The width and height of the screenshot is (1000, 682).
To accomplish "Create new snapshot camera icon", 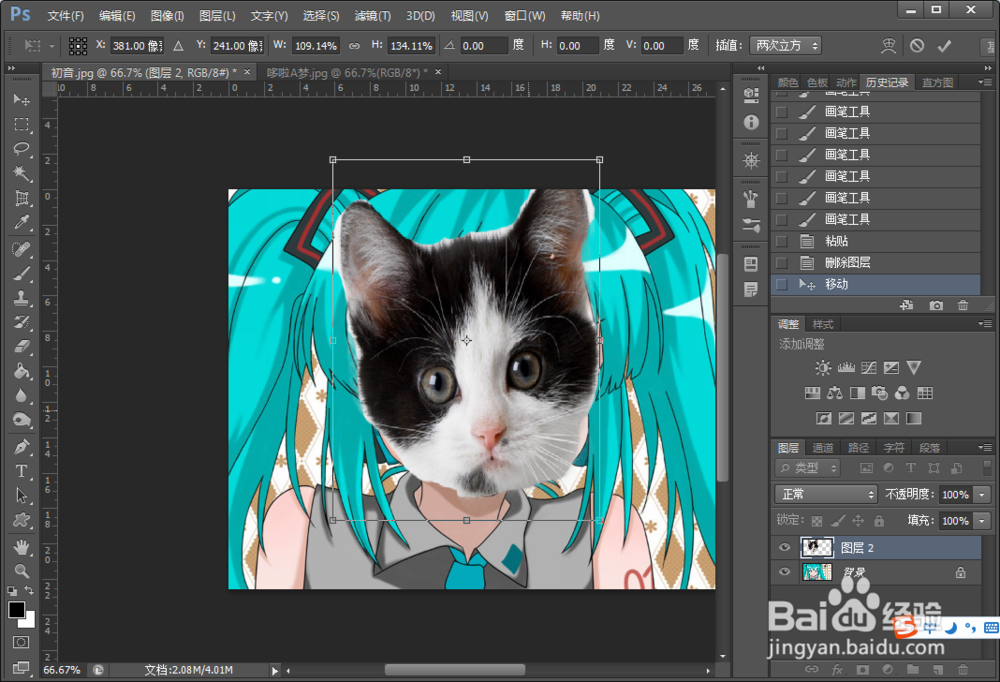I will 936,306.
